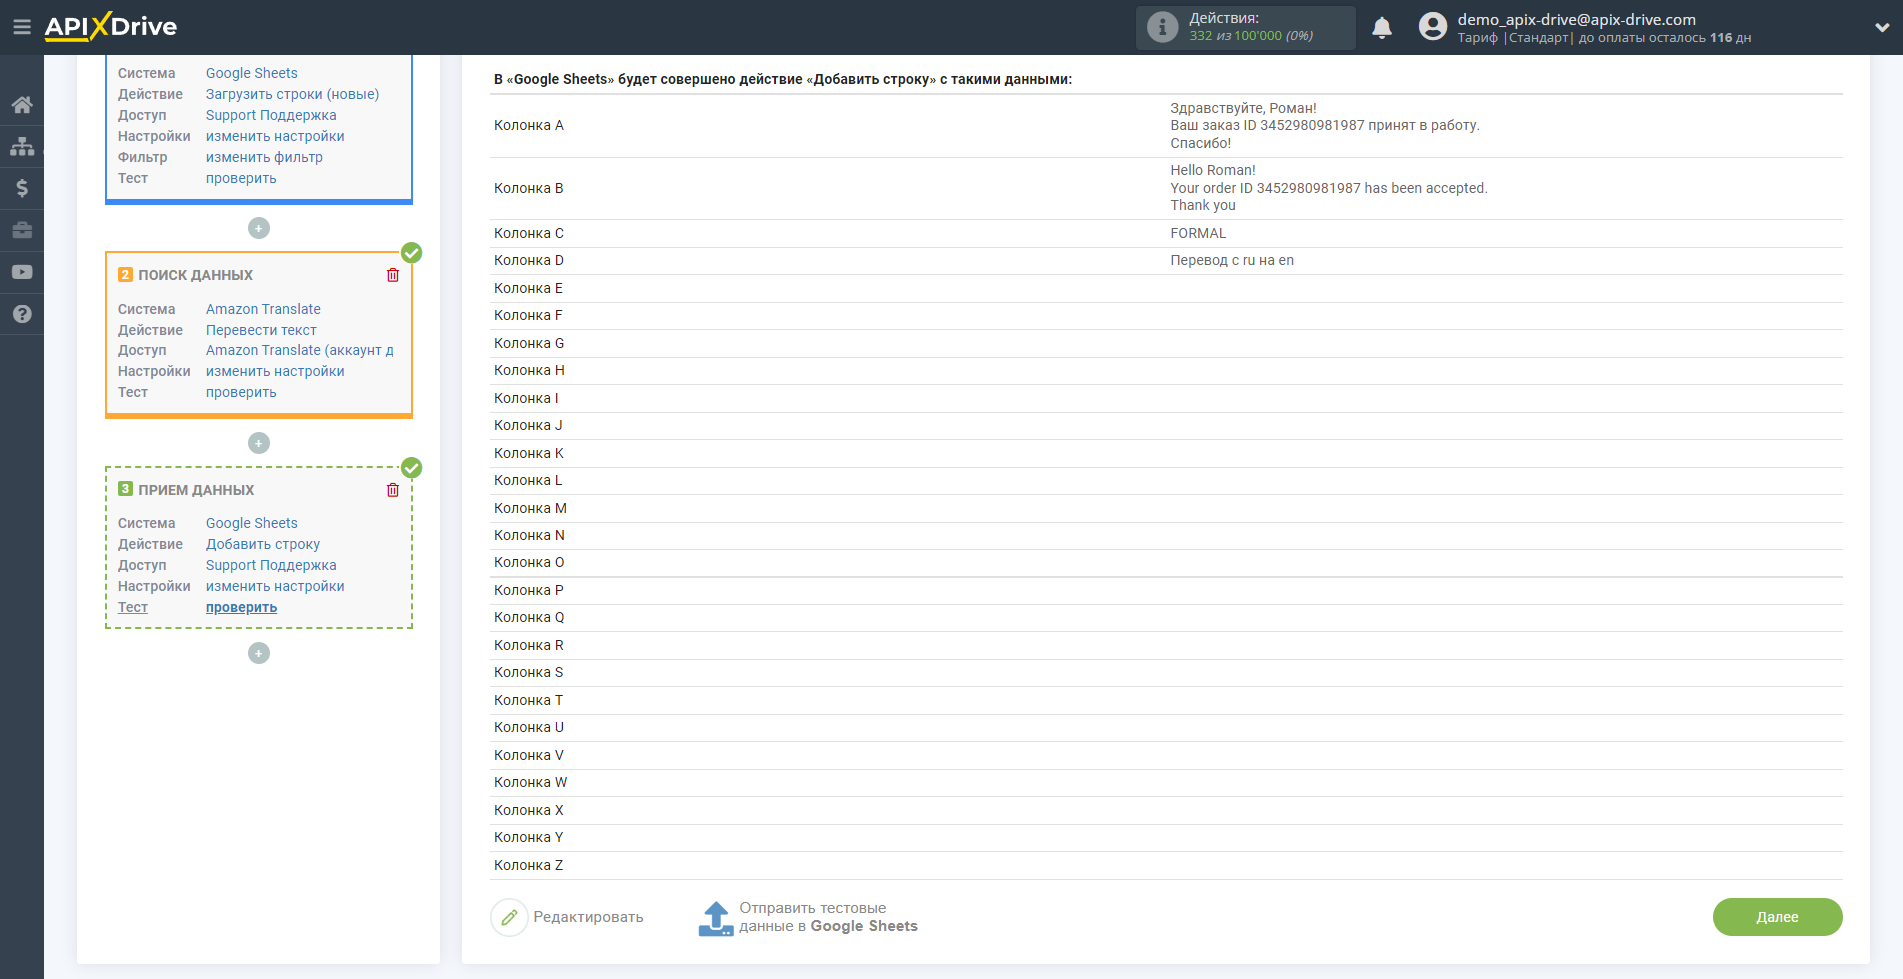Open Amazon Translate (аккаунт) access link
1903x979 pixels.
coord(299,350)
